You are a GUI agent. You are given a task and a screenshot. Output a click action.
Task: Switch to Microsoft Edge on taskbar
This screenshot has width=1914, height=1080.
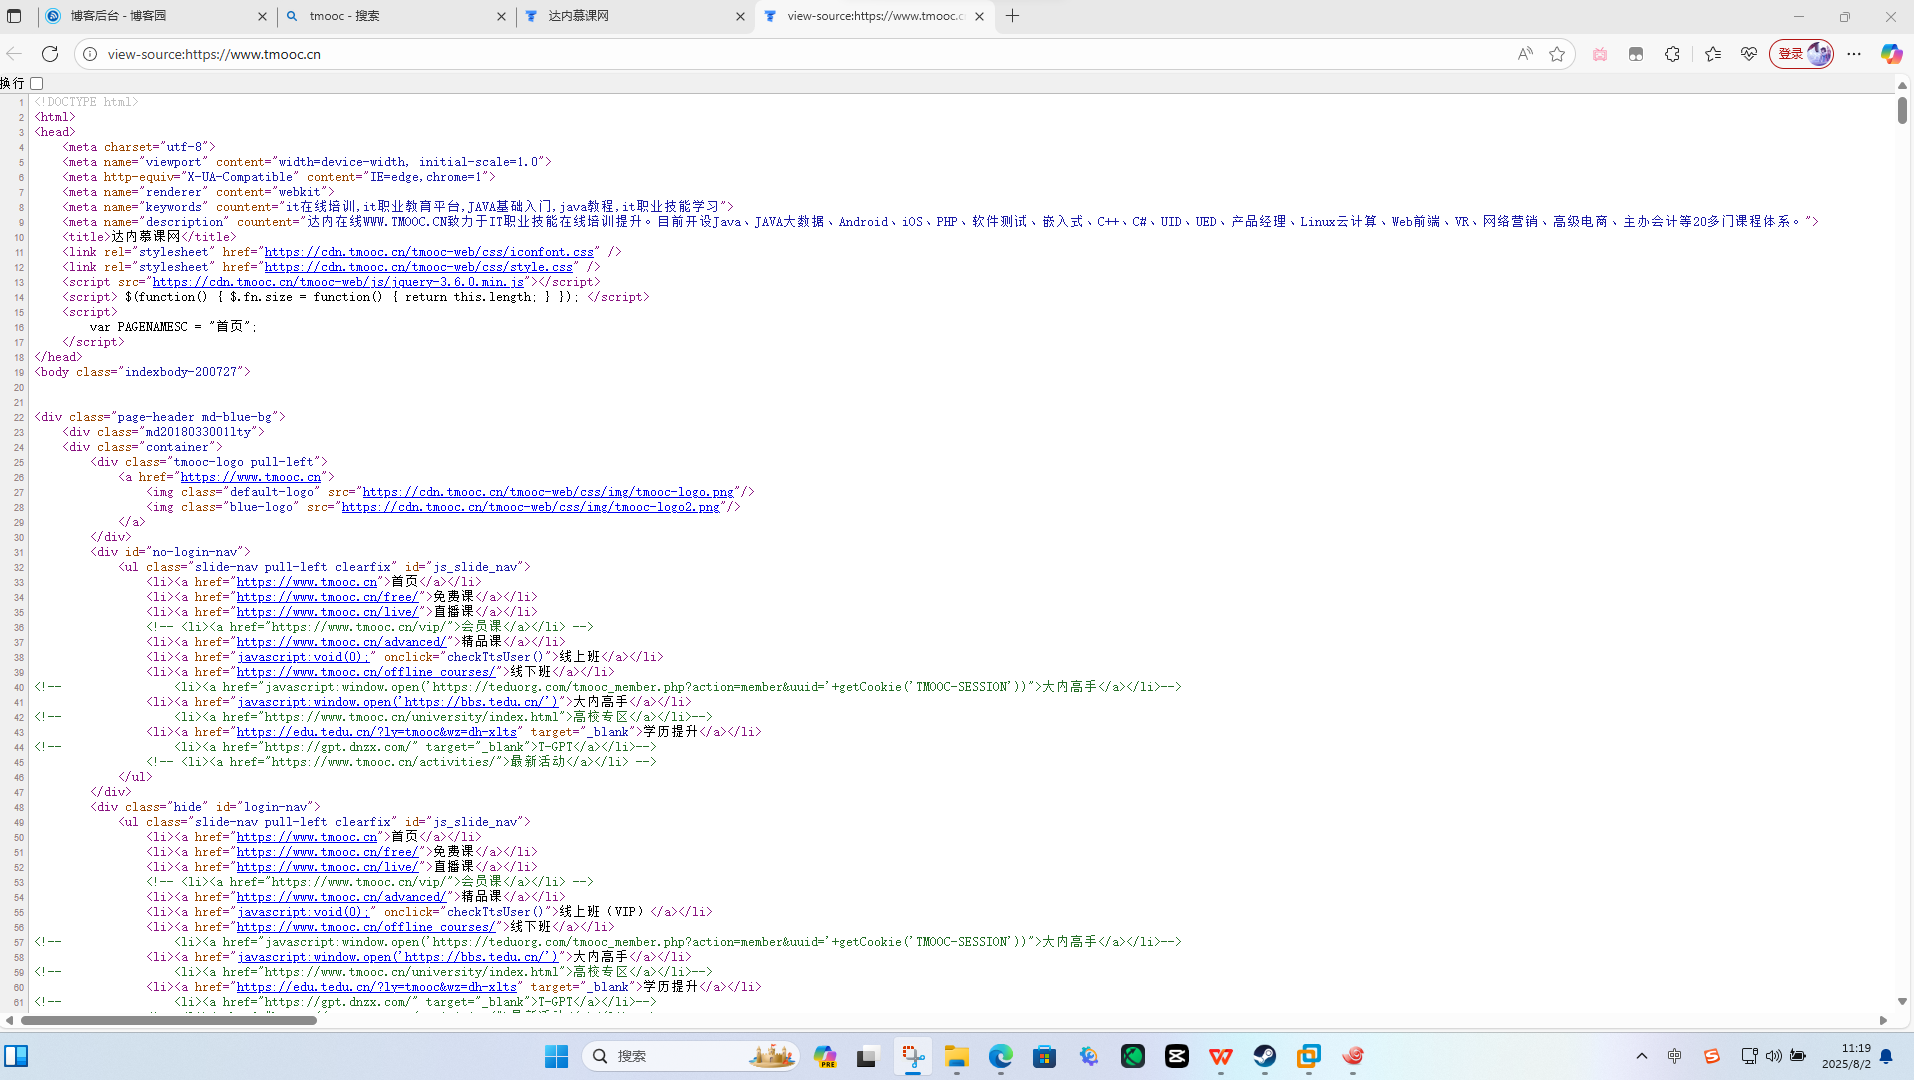1001,1056
